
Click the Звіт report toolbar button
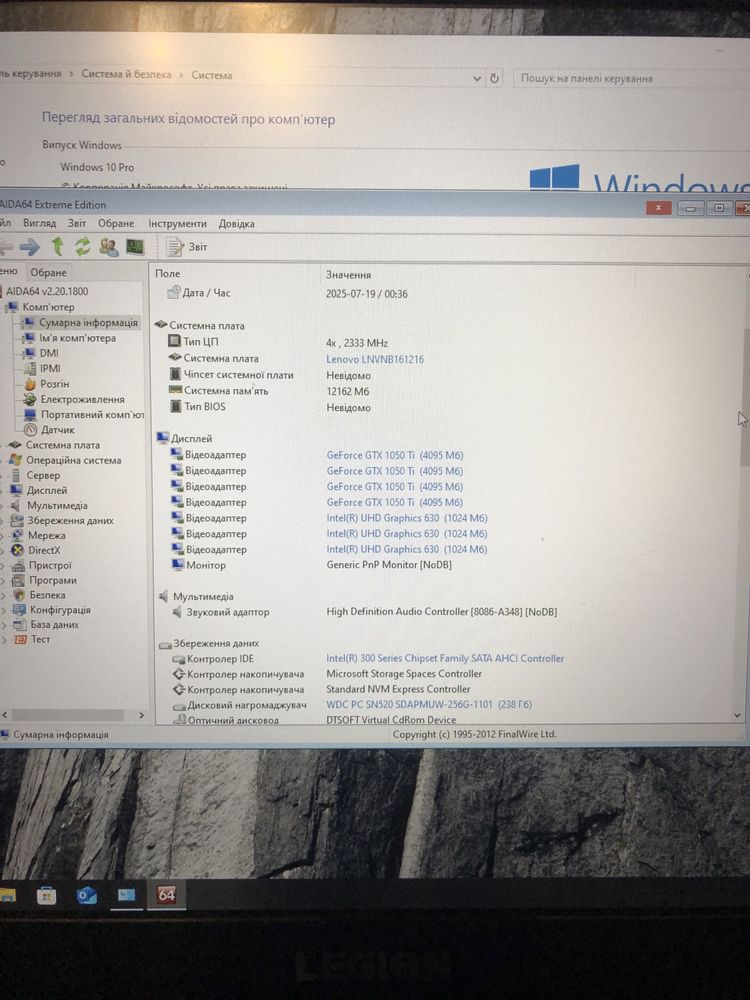coord(186,247)
